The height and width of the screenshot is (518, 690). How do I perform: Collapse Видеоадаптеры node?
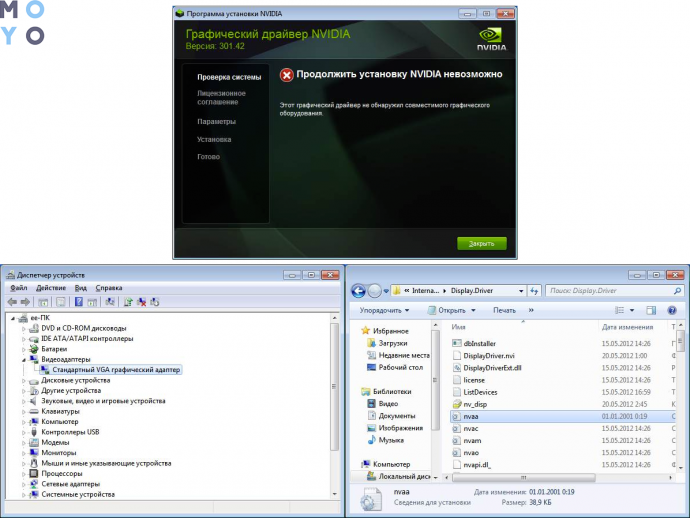pyautogui.click(x=24, y=360)
